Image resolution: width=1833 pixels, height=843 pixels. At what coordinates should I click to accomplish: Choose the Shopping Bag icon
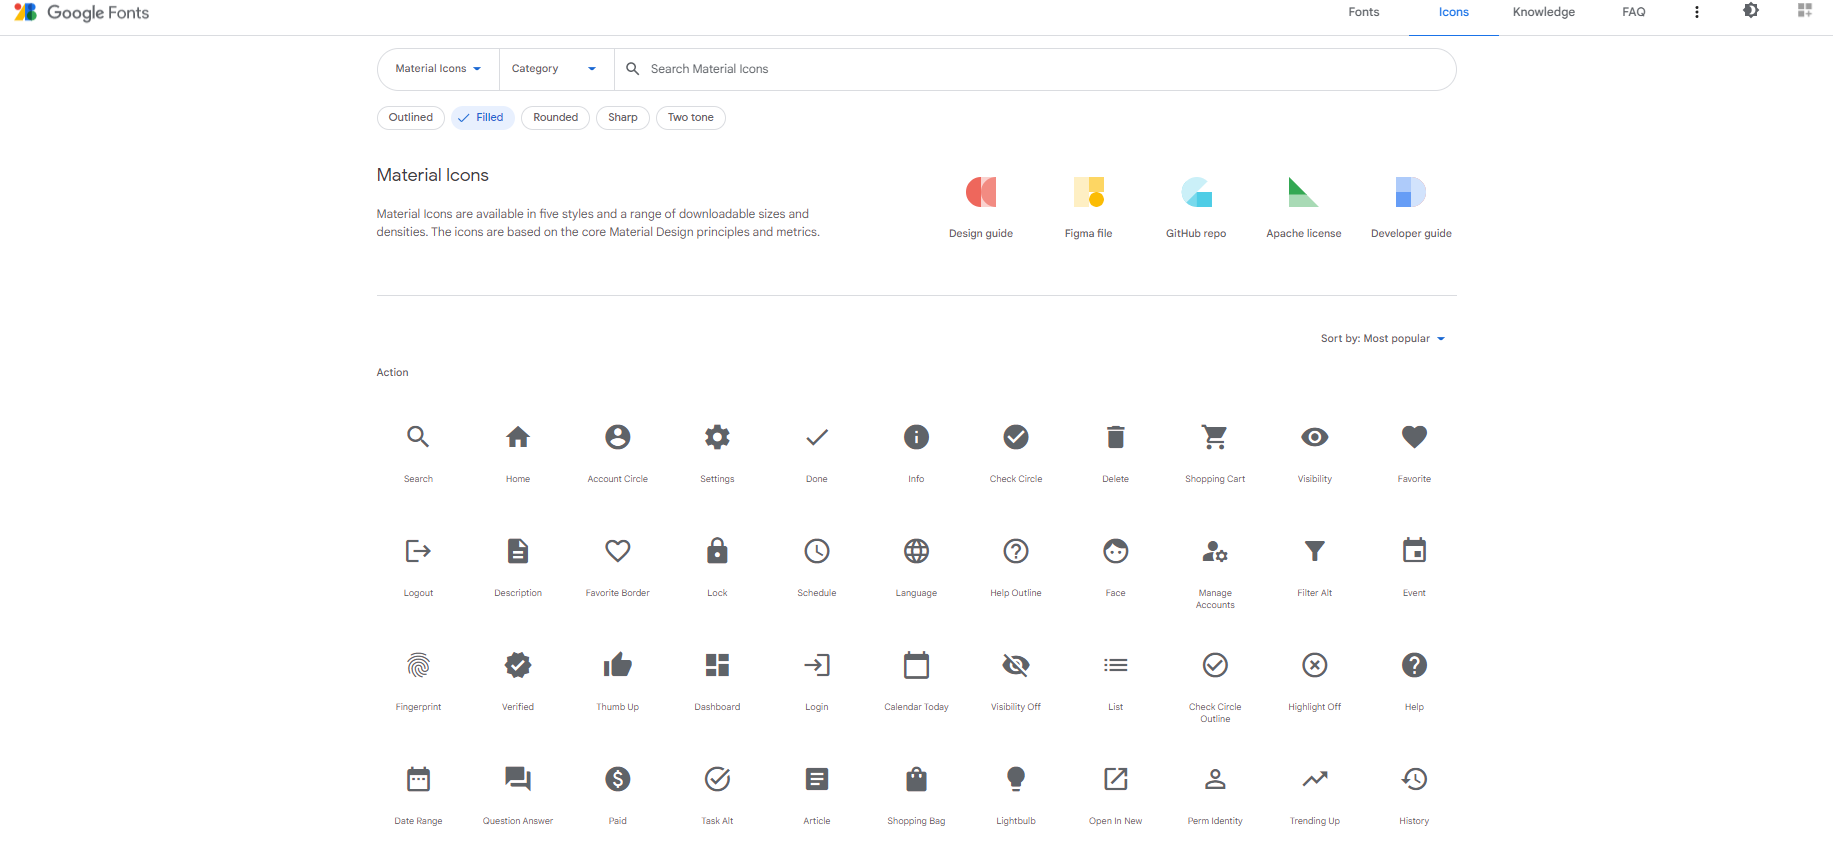pyautogui.click(x=916, y=779)
